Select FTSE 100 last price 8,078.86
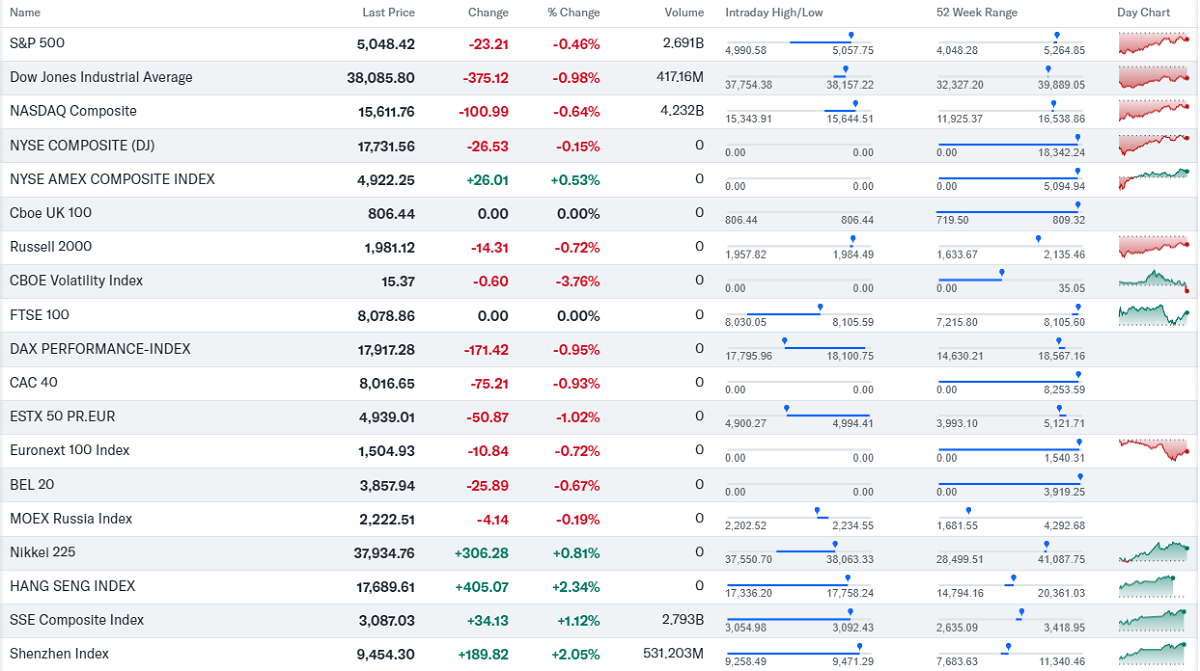The height and width of the screenshot is (671, 1200). 386,316
